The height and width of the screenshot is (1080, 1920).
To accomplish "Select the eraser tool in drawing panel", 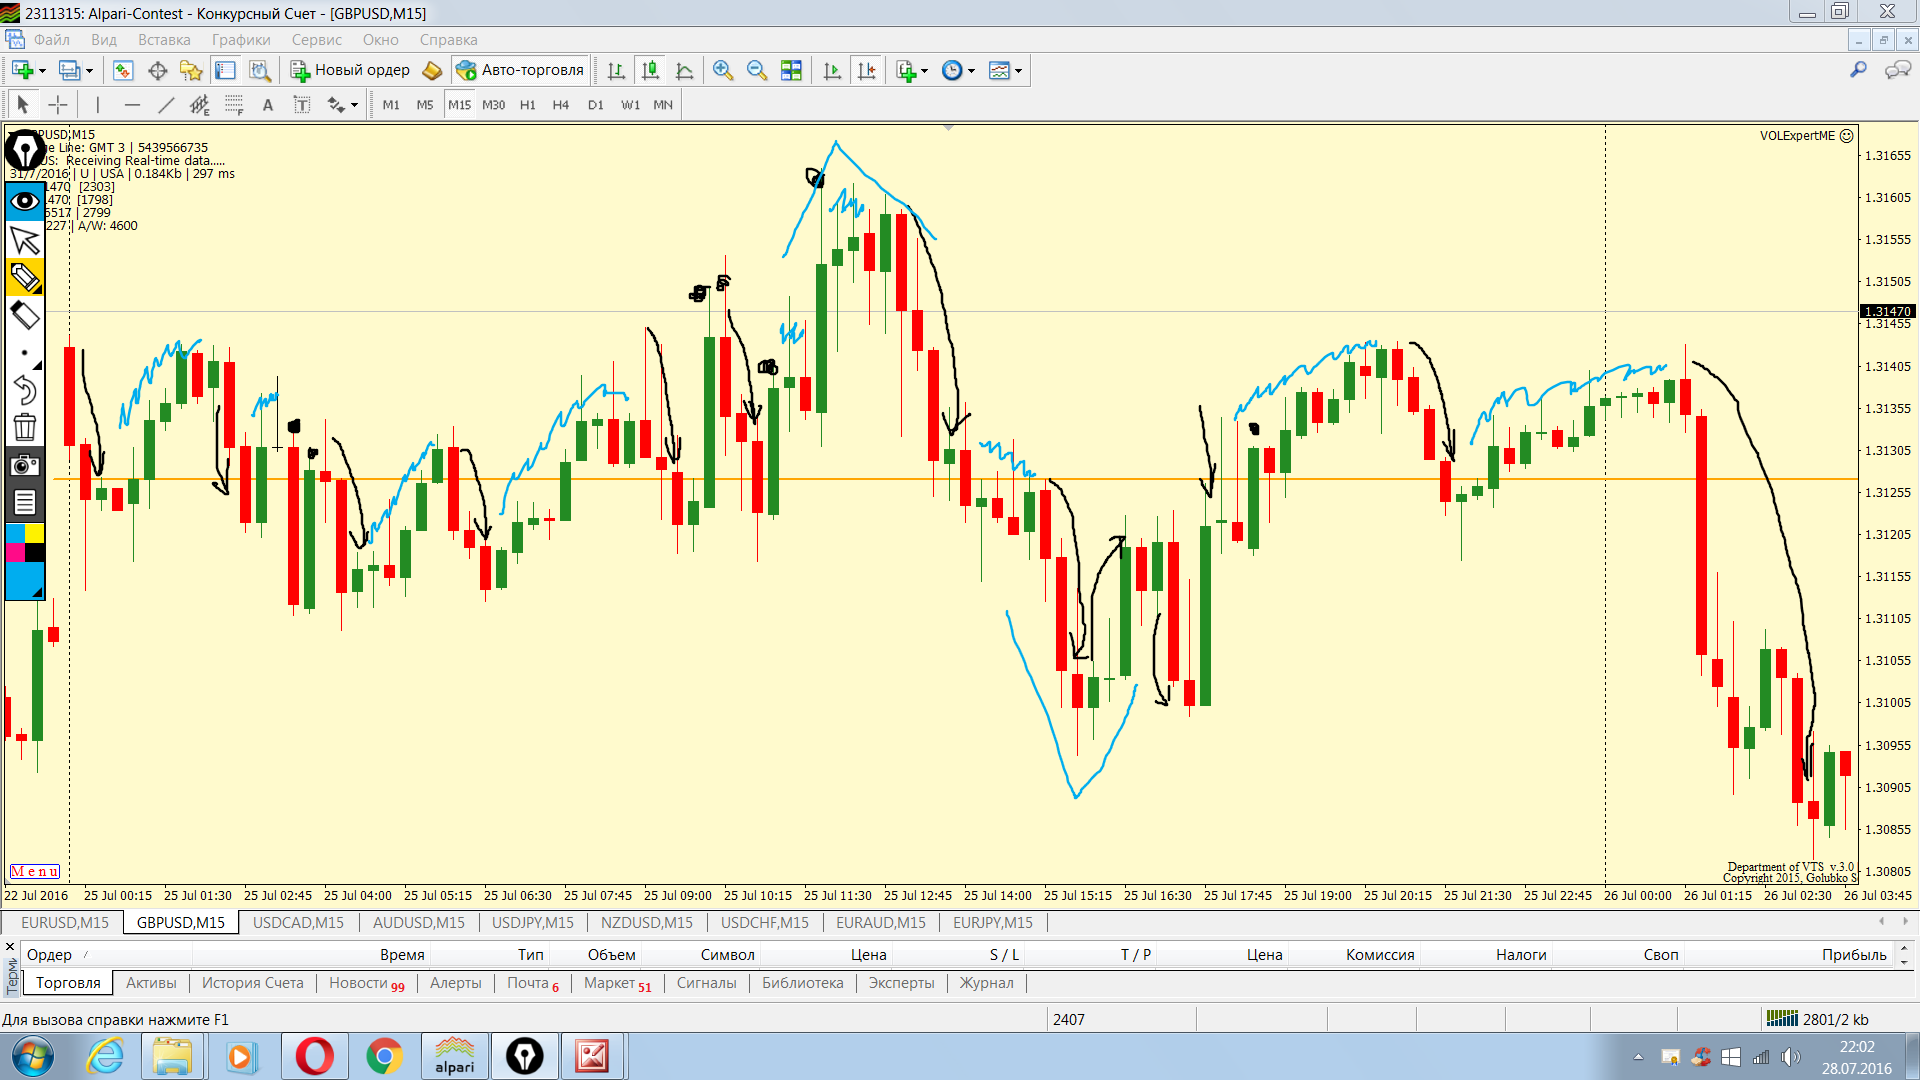I will point(24,316).
